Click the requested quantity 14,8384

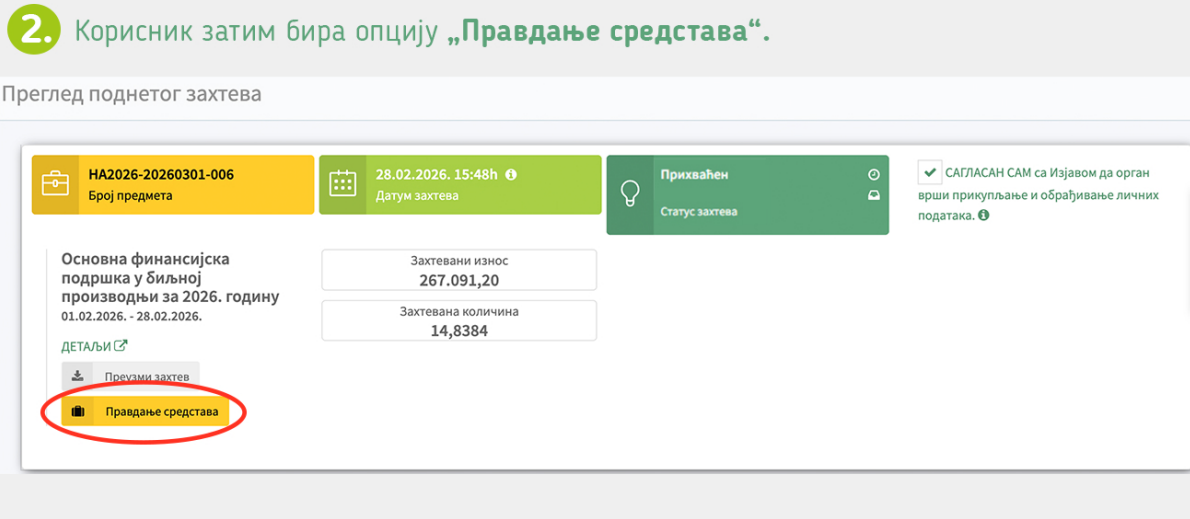pos(459,331)
